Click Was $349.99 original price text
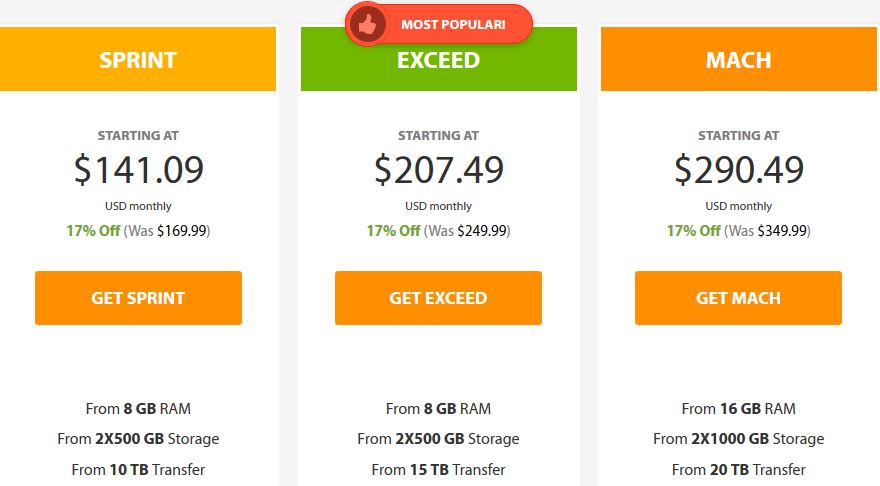Viewport: 880px width, 486px height. pyautogui.click(x=767, y=231)
